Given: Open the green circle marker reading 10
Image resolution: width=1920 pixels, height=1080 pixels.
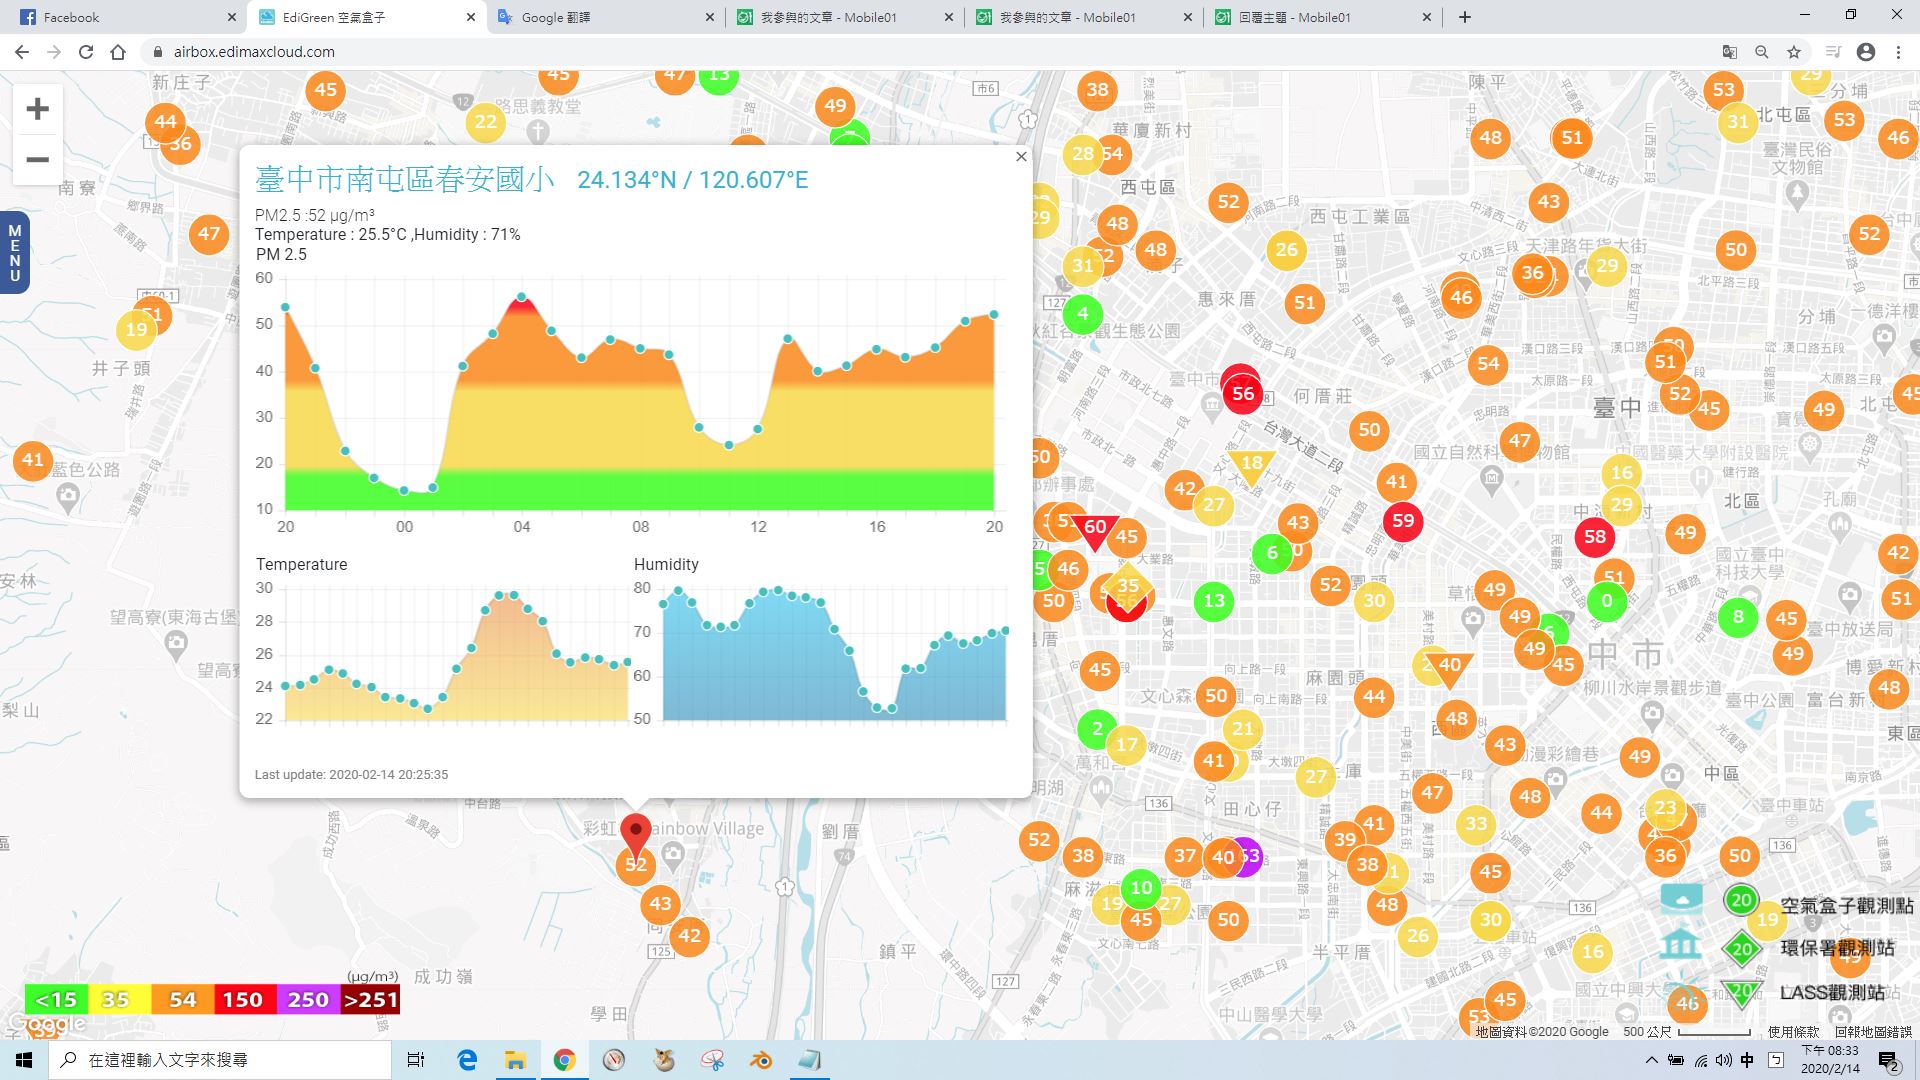Looking at the screenshot, I should (1141, 887).
